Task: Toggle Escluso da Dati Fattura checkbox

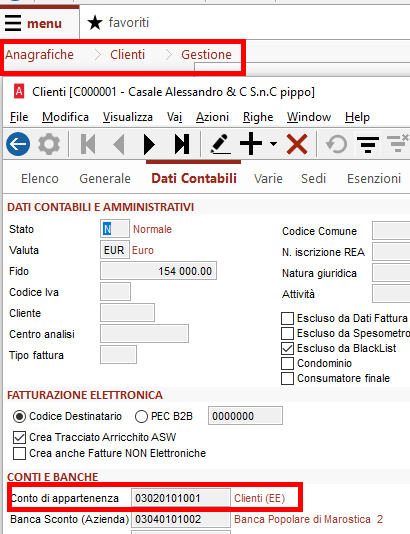Action: coord(287,318)
